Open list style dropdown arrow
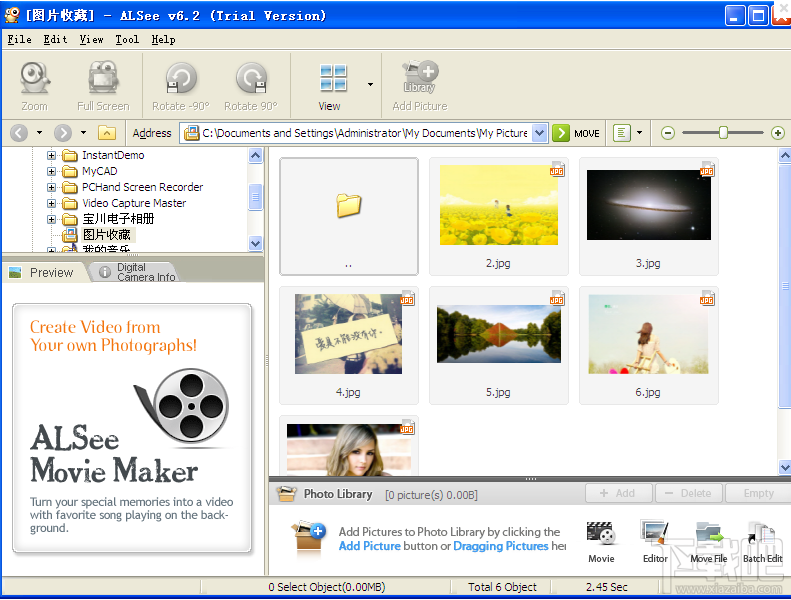The height and width of the screenshot is (600, 791). pos(639,133)
